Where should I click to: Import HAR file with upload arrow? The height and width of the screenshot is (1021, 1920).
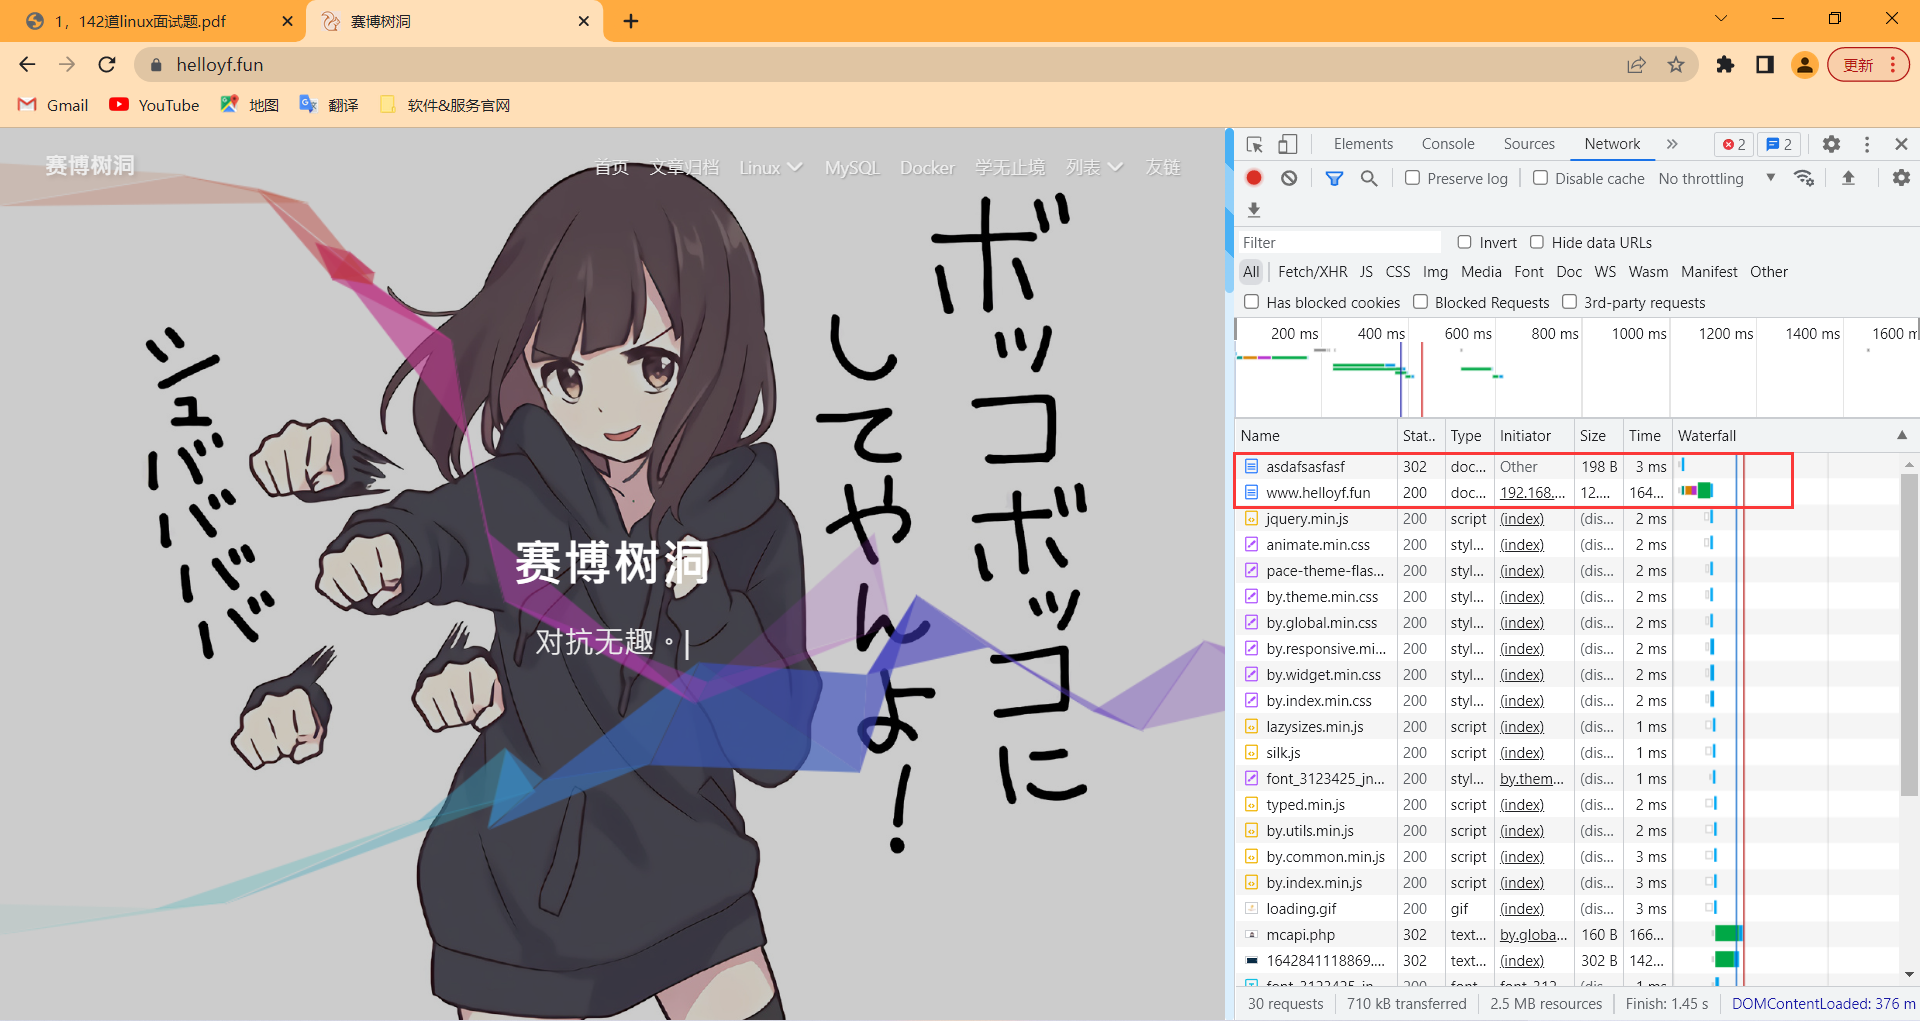(x=1848, y=178)
